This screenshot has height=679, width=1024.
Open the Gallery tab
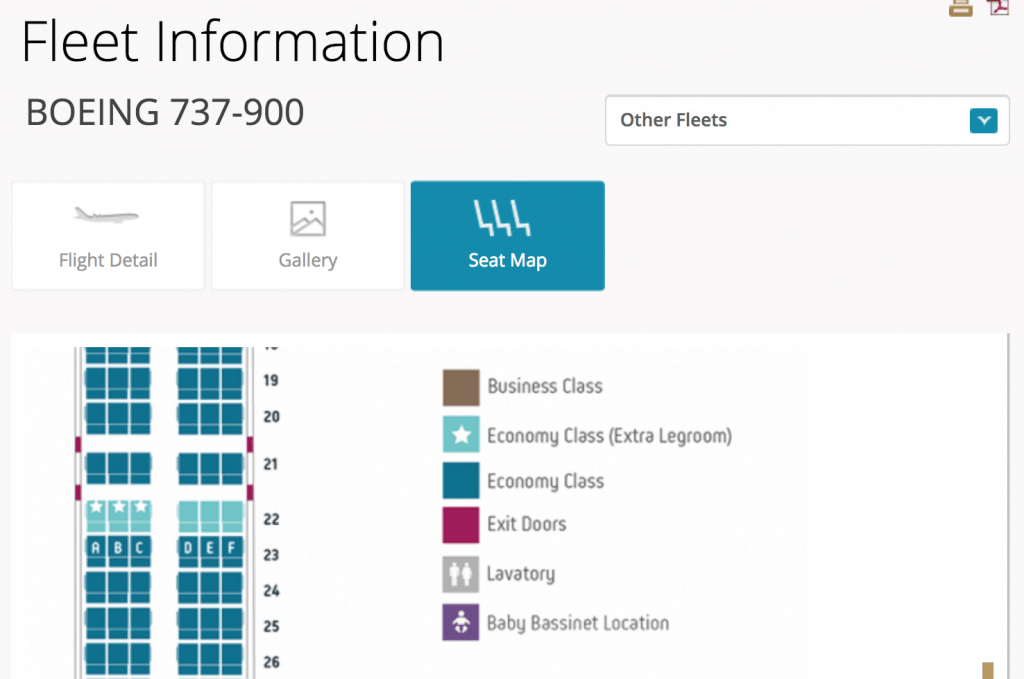click(308, 236)
